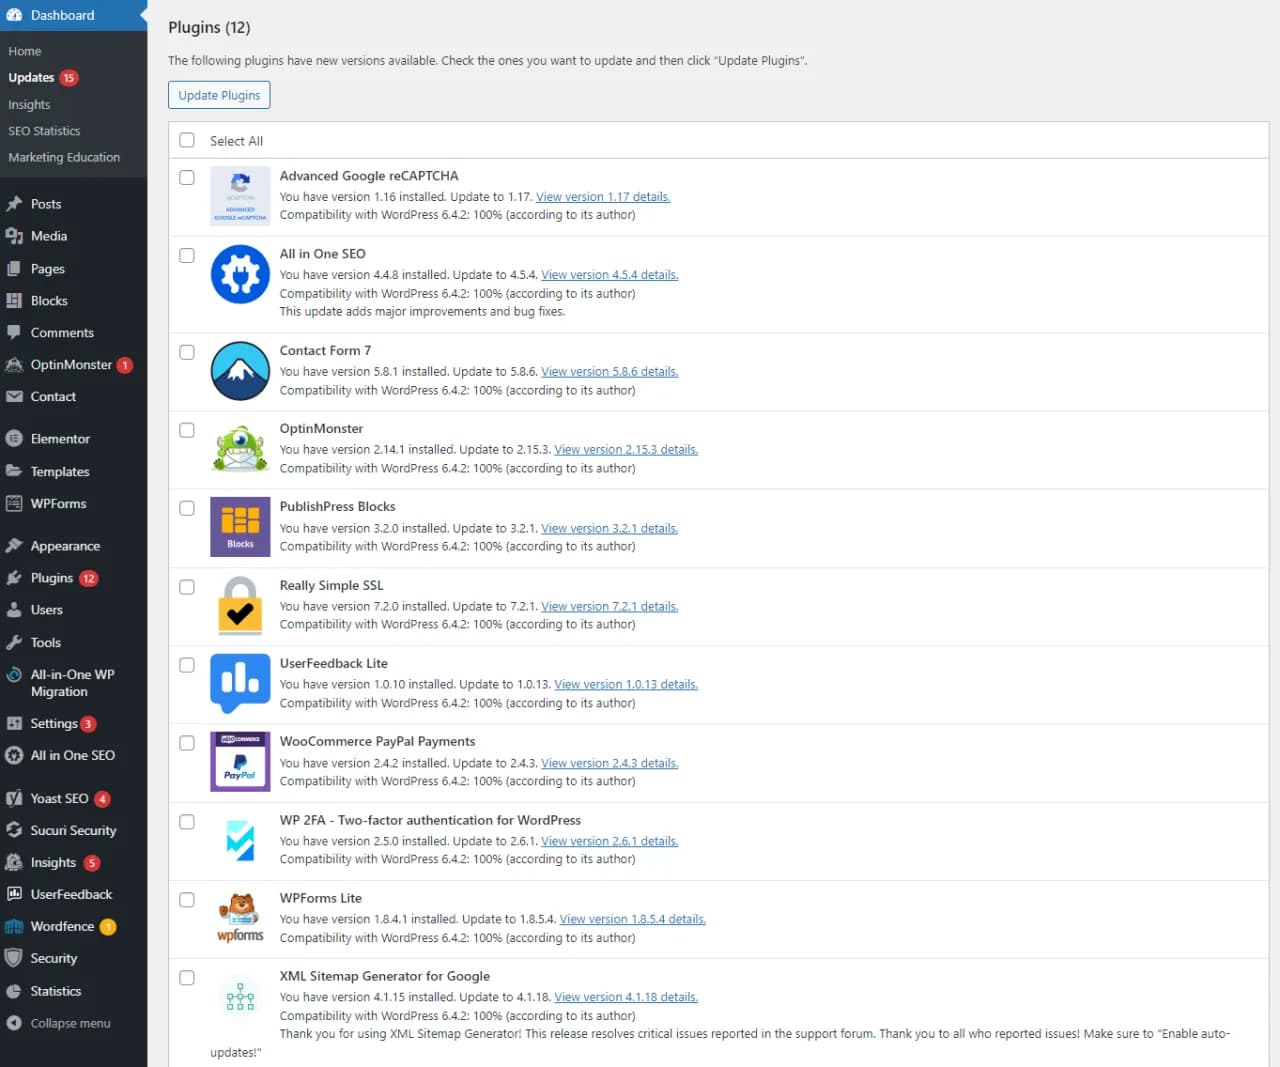Click the WooCommerce PayPal Payments icon
Image resolution: width=1280 pixels, height=1067 pixels.
[240, 762]
